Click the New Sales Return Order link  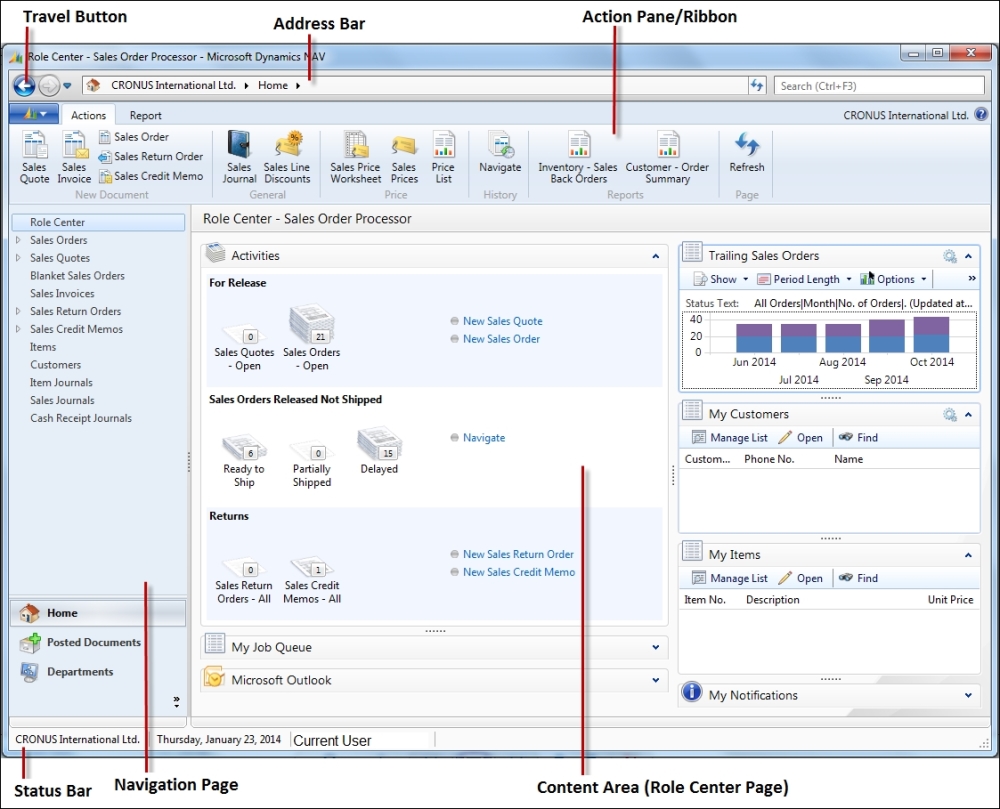coord(518,555)
